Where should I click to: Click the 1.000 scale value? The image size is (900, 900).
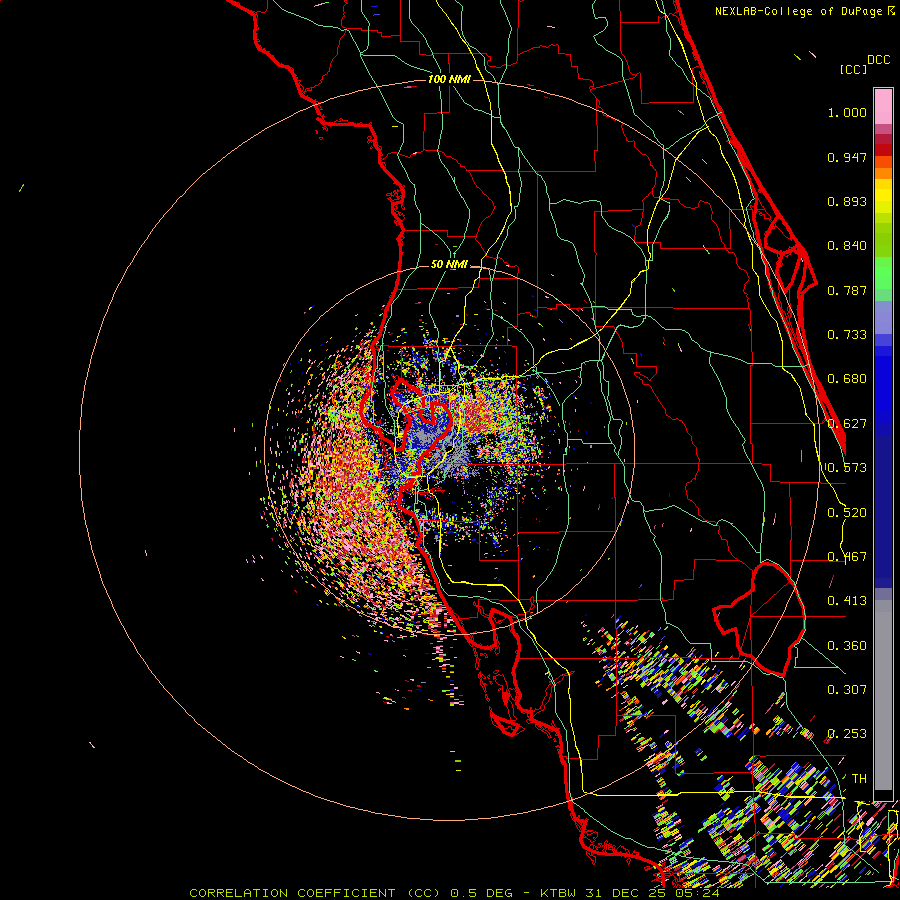pyautogui.click(x=847, y=112)
